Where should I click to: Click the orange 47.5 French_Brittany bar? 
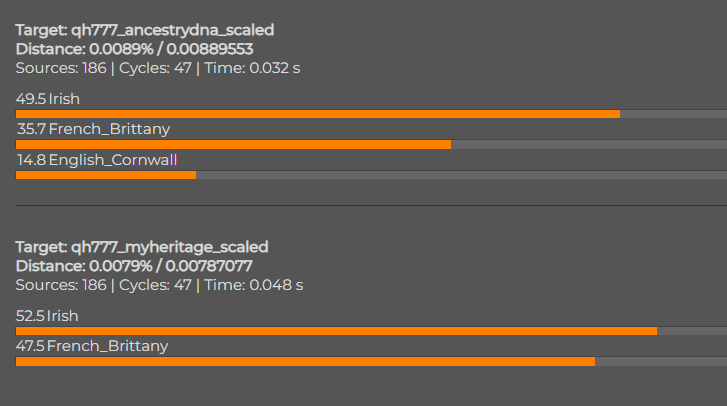pos(305,362)
